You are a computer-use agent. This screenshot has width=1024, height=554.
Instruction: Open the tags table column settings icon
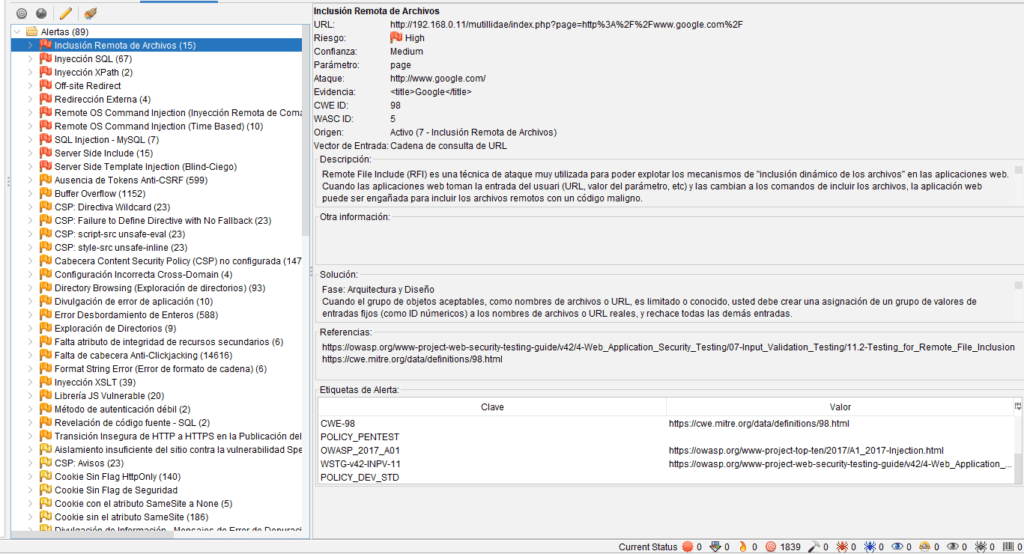[1017, 407]
